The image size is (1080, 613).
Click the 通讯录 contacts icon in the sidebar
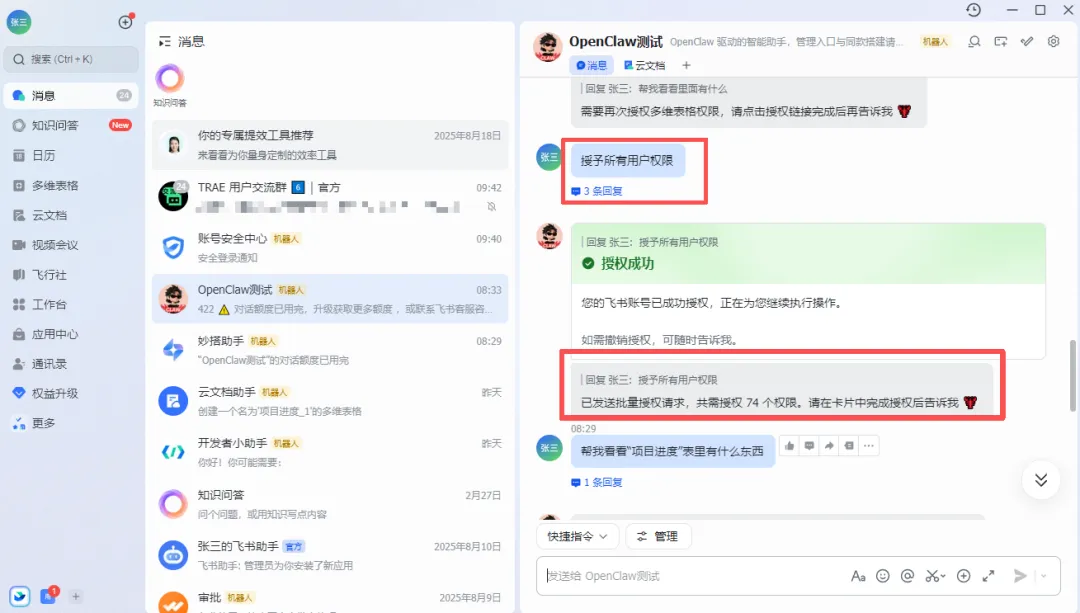tap(19, 364)
